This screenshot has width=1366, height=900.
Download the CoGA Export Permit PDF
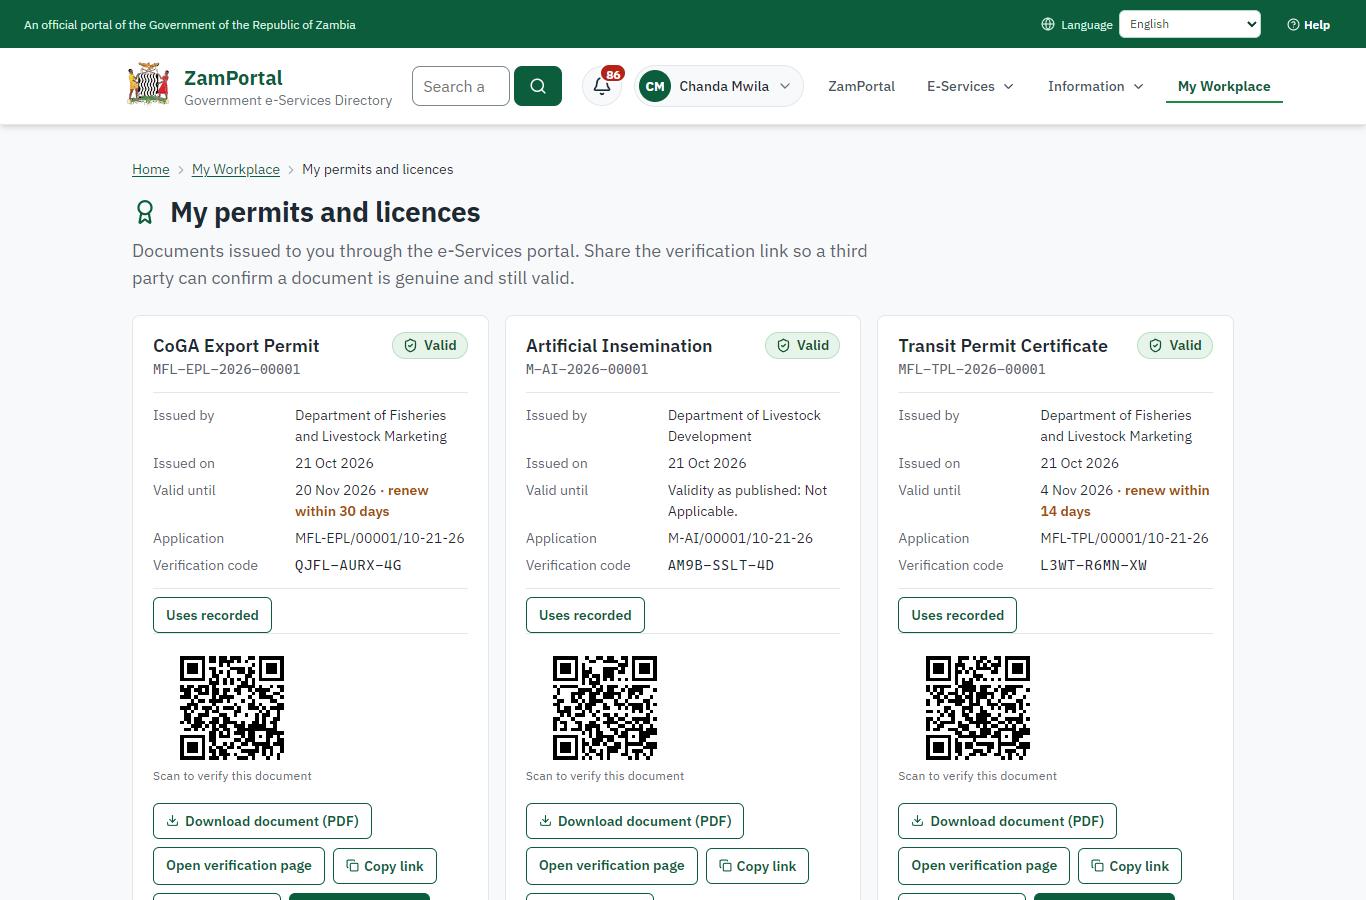(262, 821)
